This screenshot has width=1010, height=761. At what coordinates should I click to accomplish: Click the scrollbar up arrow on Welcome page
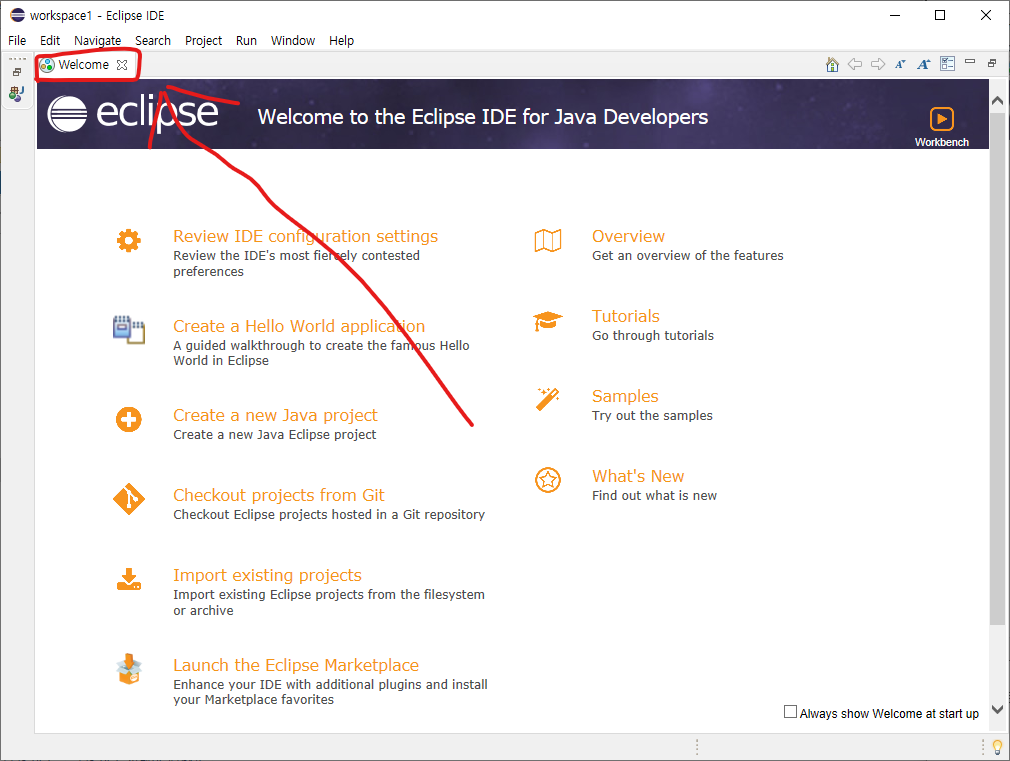(998, 101)
